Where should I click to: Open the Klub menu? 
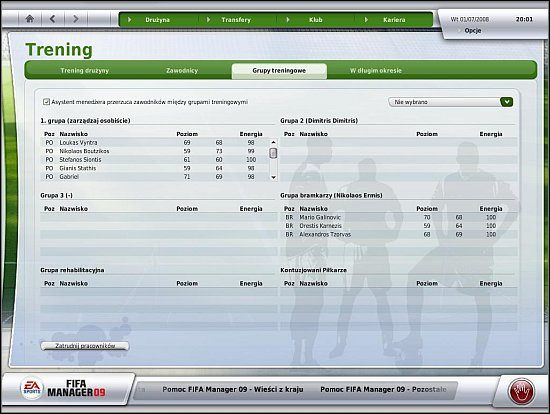point(315,20)
